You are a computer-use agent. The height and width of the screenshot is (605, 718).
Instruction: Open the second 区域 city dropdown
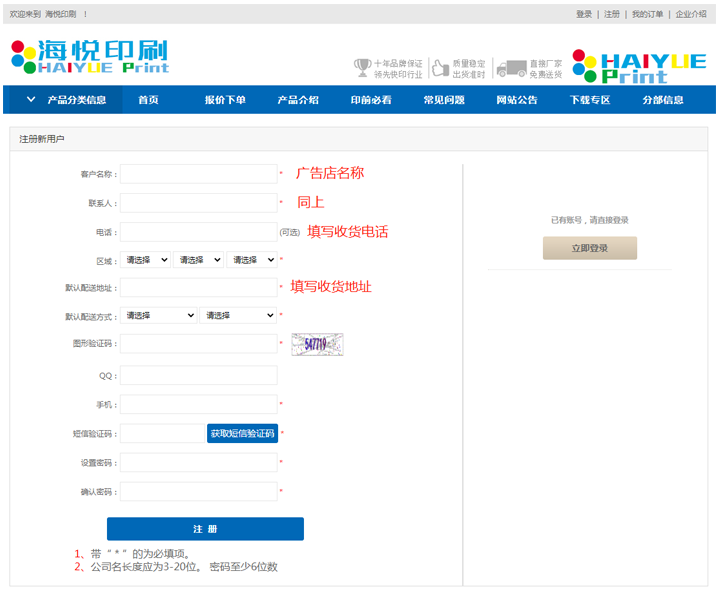199,260
